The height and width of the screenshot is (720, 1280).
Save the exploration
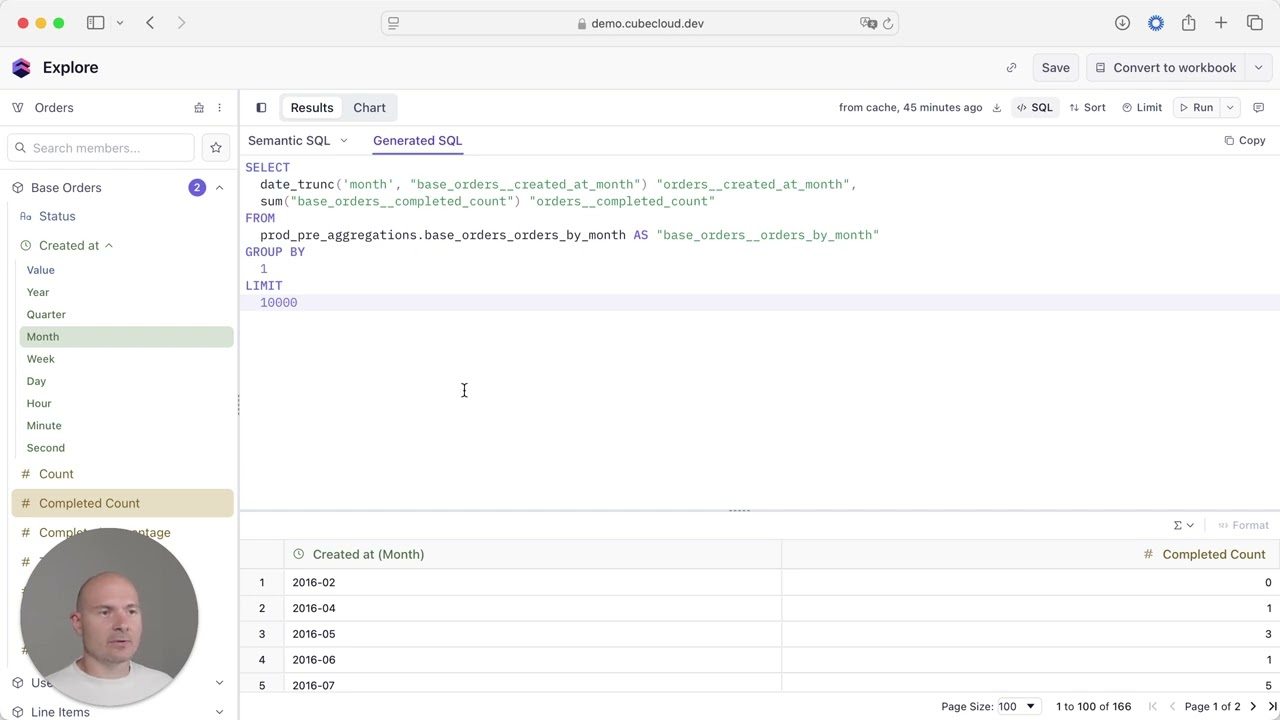1055,68
